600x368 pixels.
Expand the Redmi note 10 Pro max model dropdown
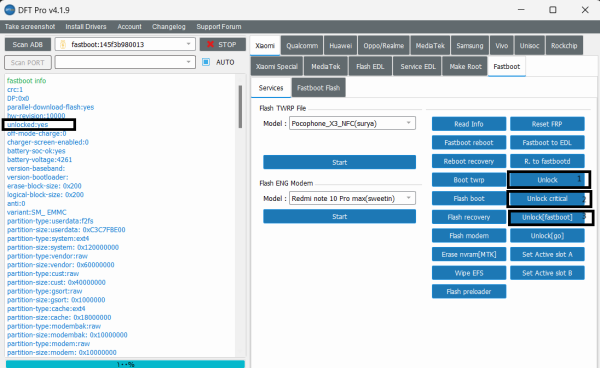click(352, 198)
